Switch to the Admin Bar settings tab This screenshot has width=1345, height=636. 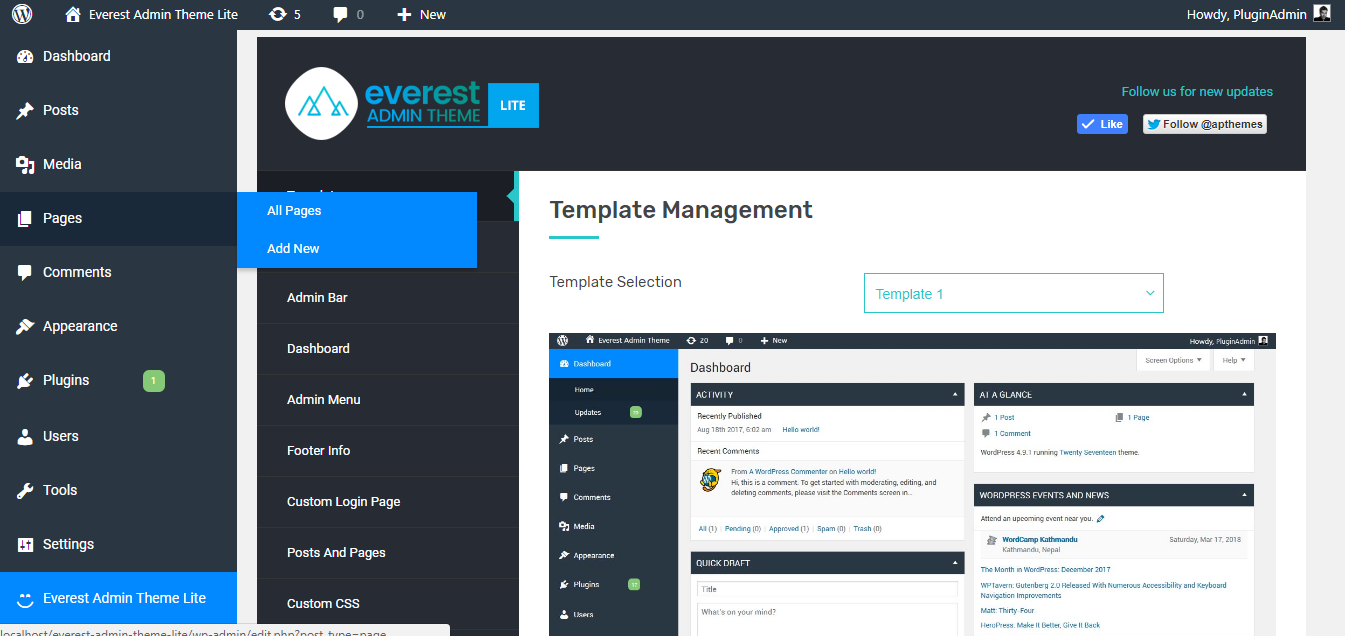pyautogui.click(x=388, y=298)
